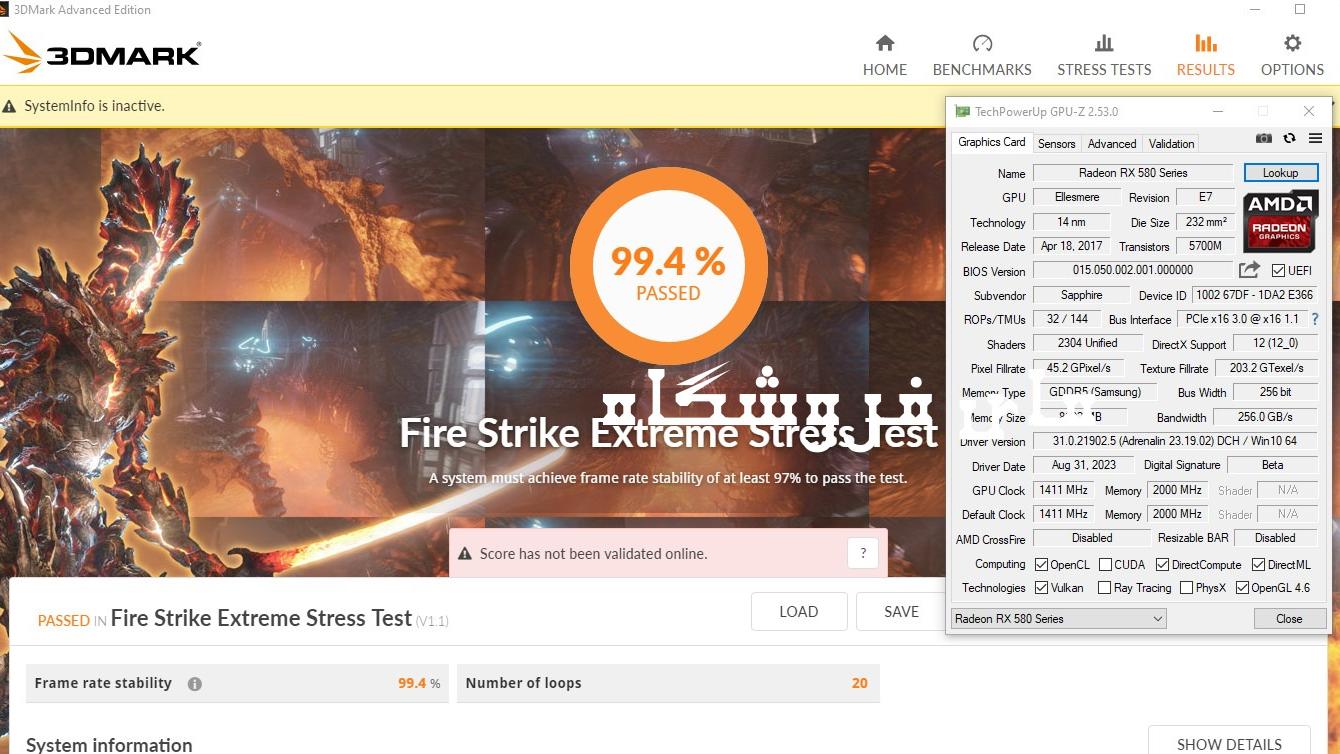Minimize the GPU-Z window
This screenshot has height=754, width=1340.
click(x=1217, y=111)
